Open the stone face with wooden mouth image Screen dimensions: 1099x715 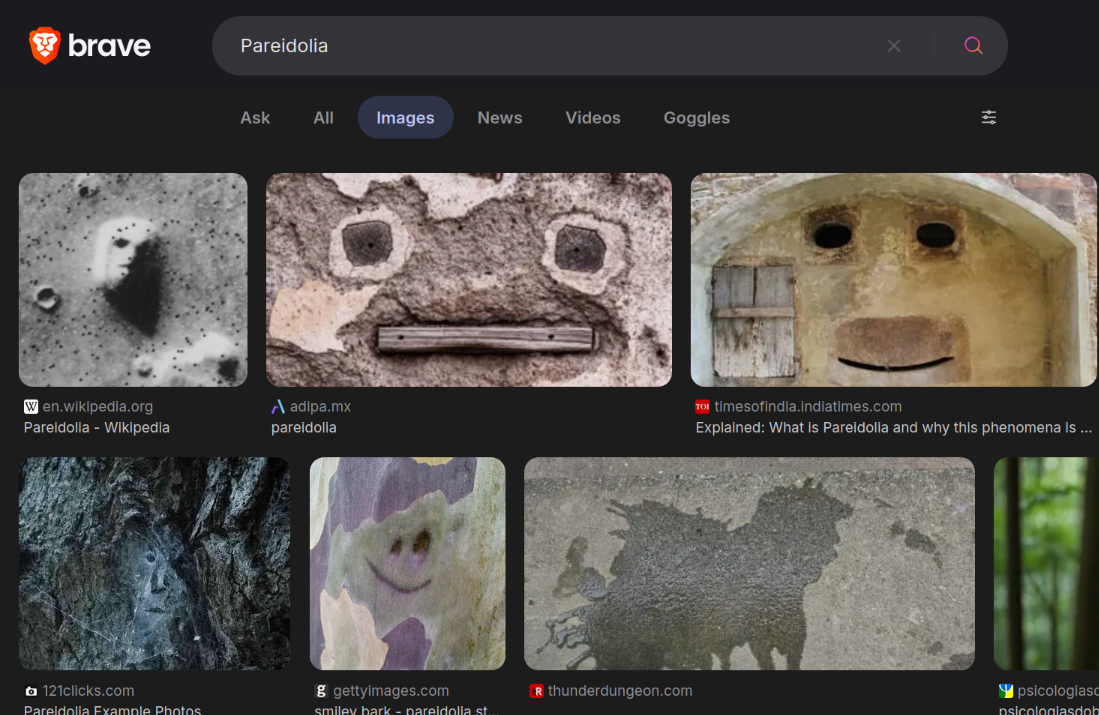[469, 280]
